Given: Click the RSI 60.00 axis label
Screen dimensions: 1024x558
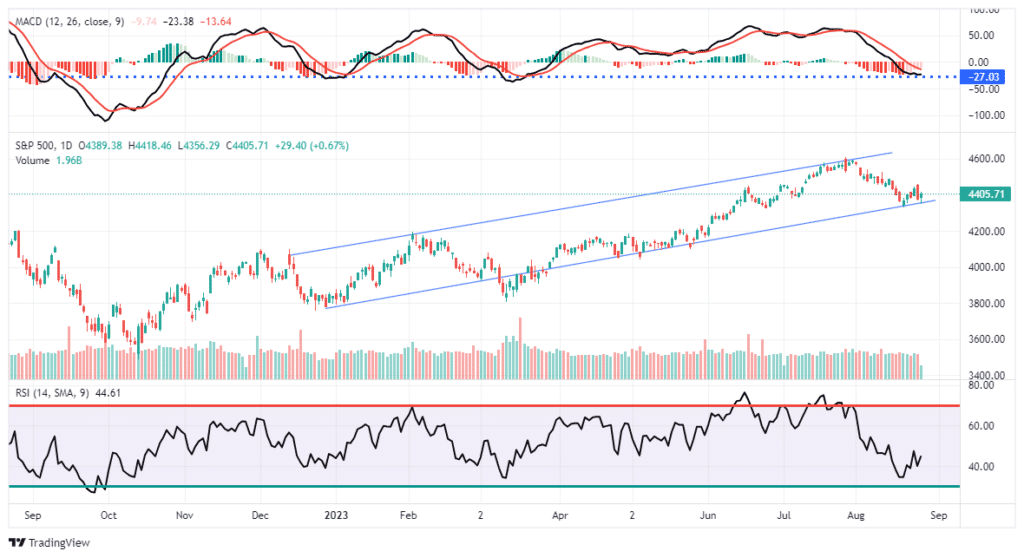Looking at the screenshot, I should (981, 426).
